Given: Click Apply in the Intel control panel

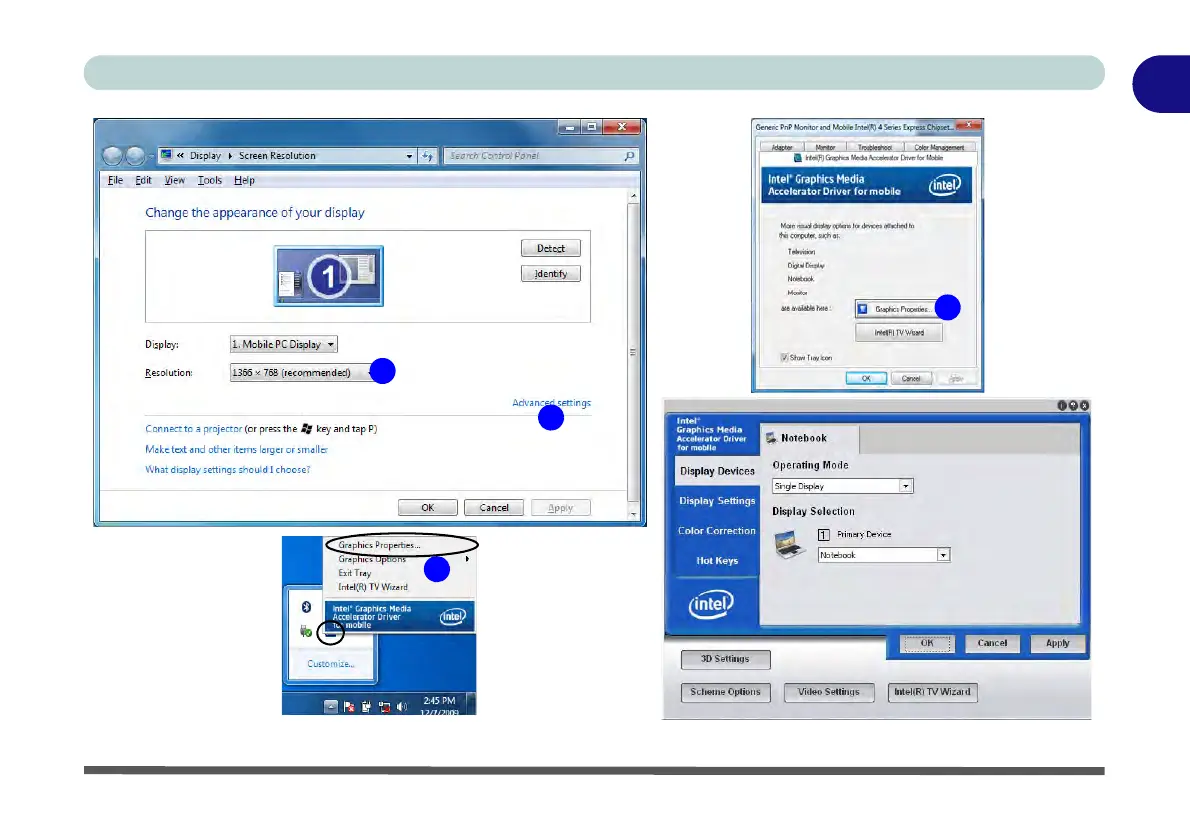Looking at the screenshot, I should [1058, 644].
